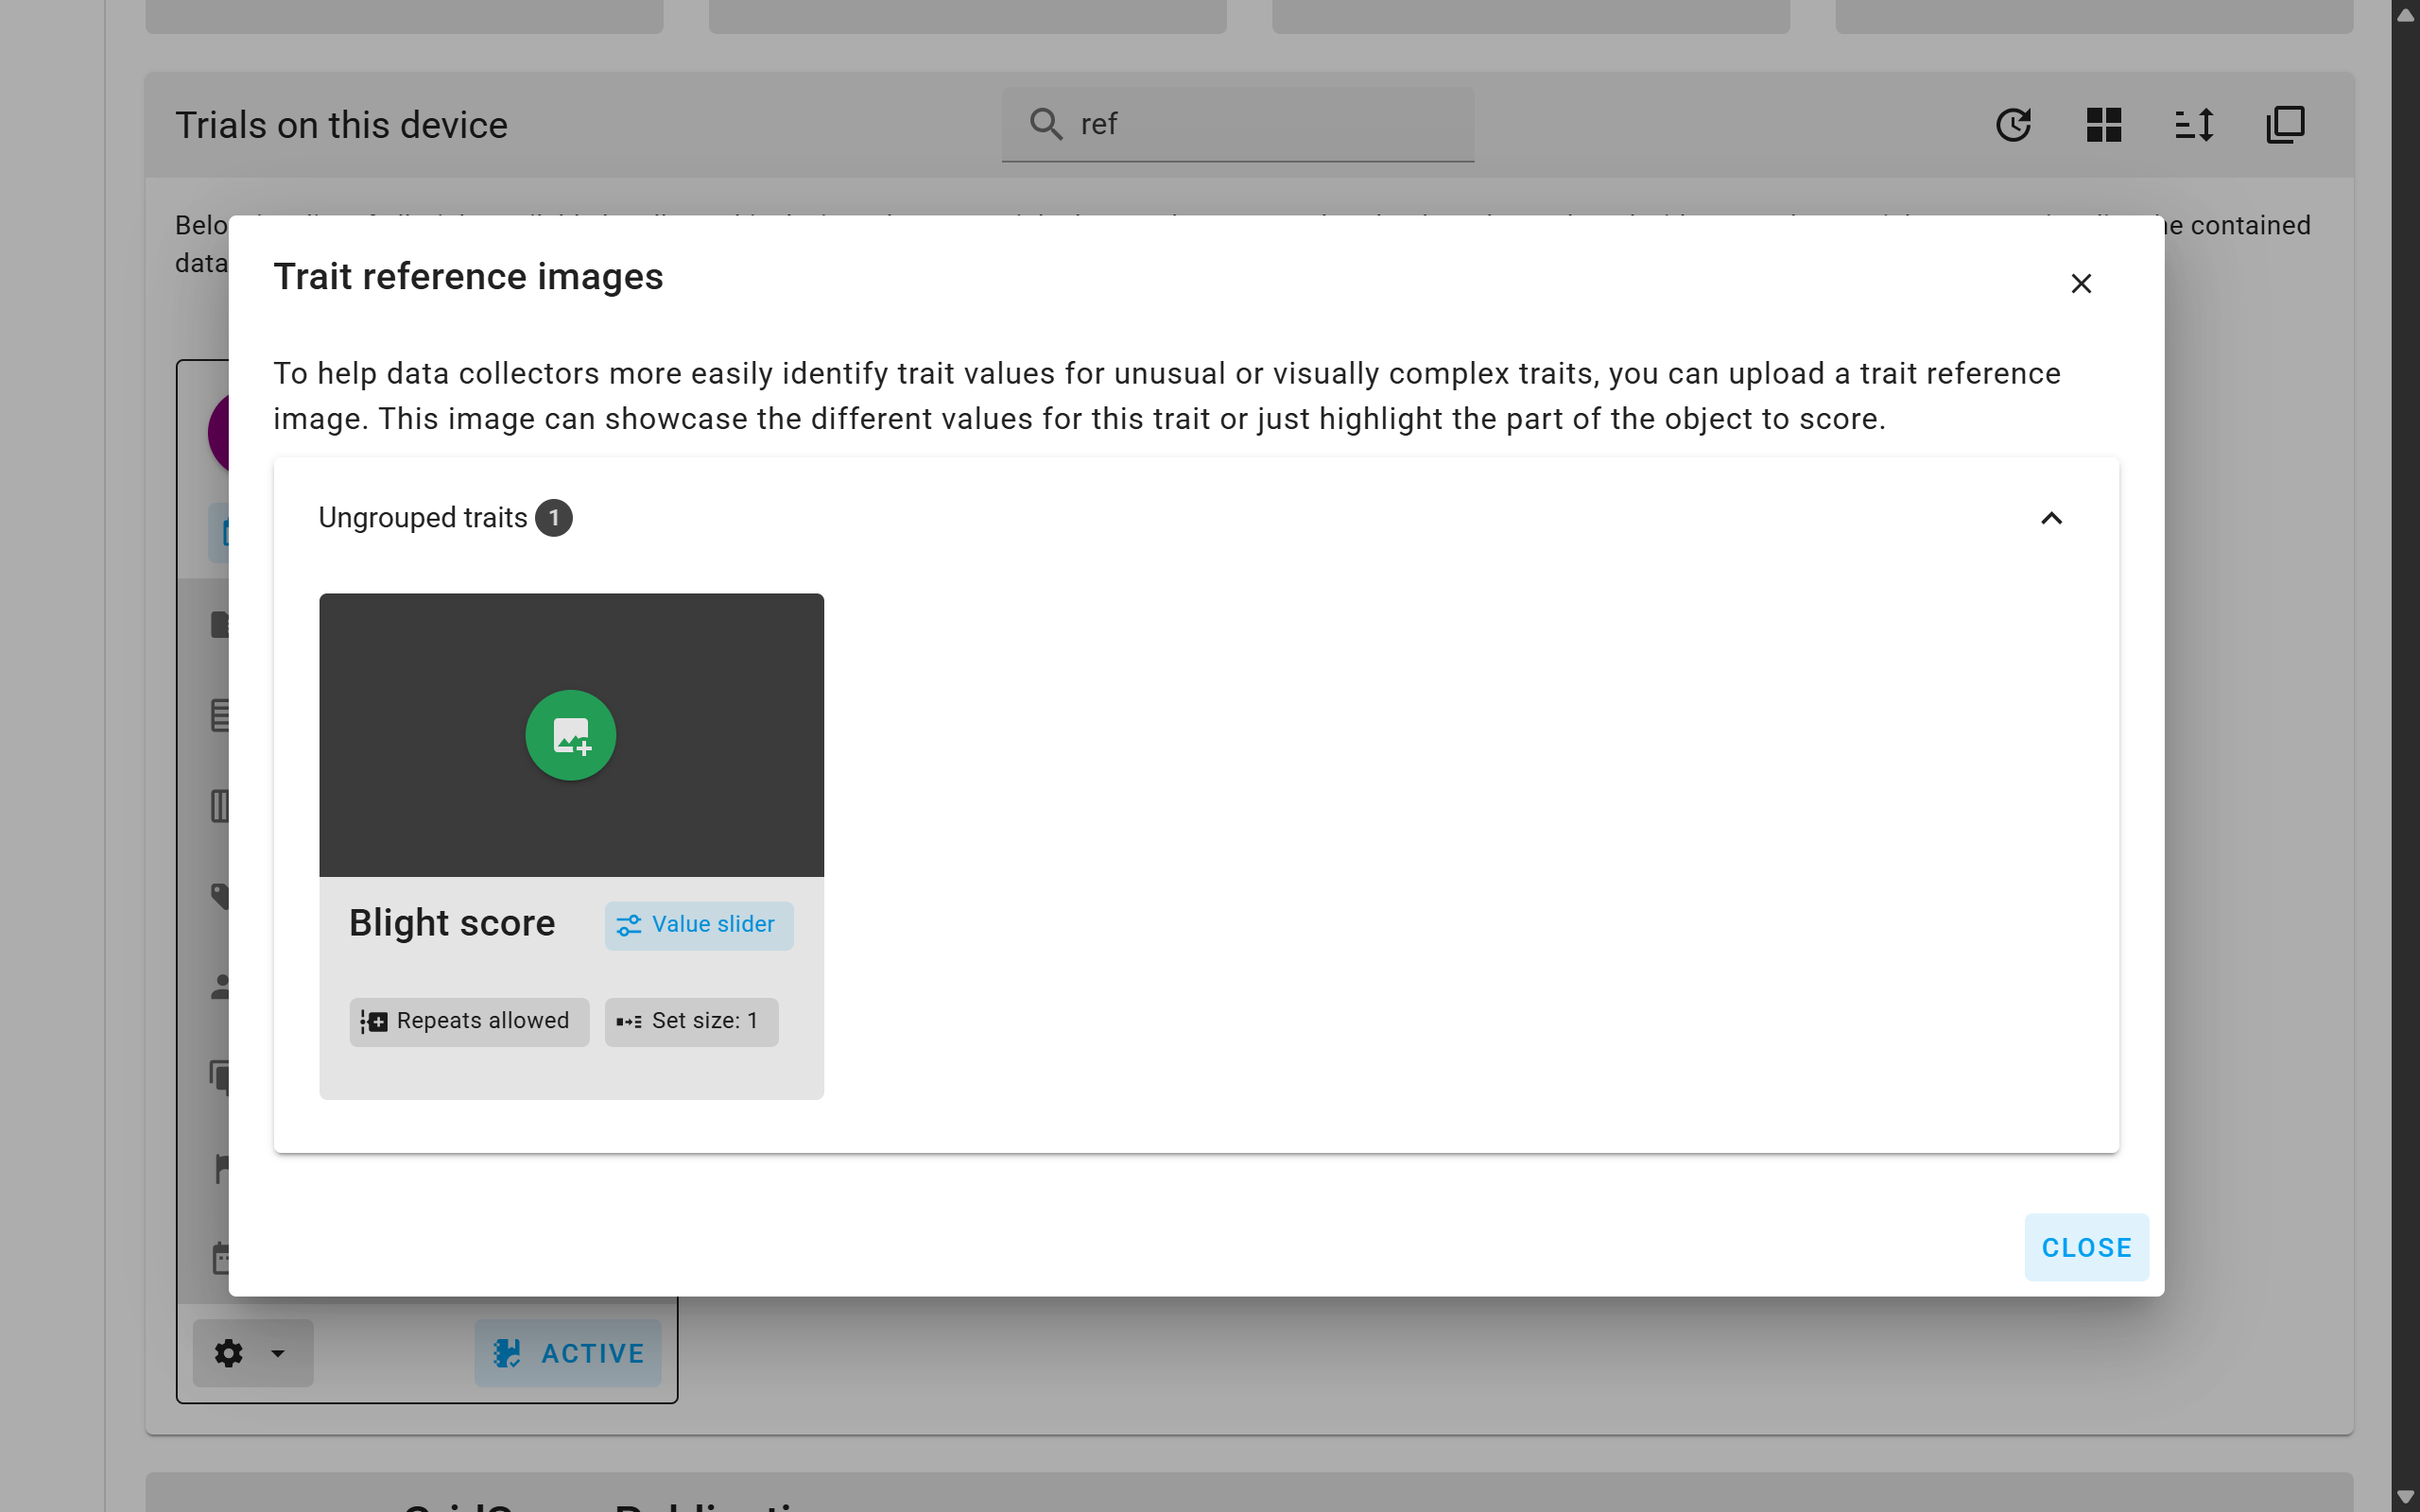Click the green add reference image button
This screenshot has width=2420, height=1512.
[571, 735]
